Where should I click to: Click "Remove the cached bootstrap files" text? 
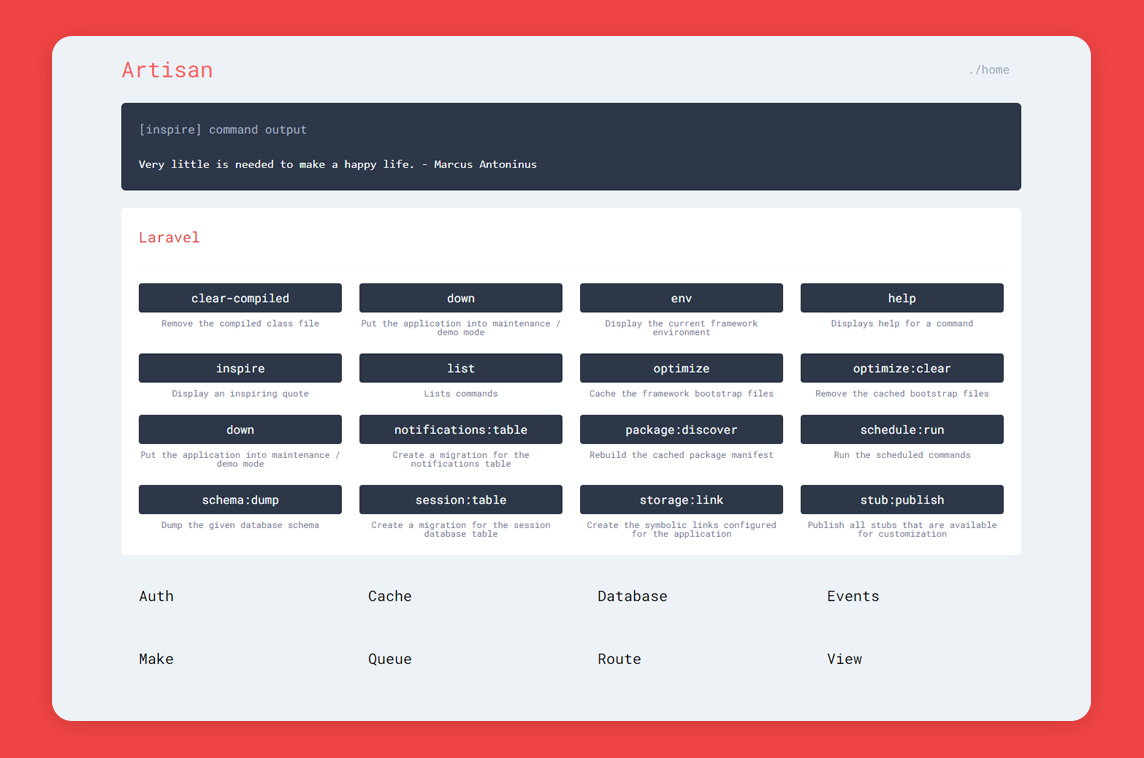point(902,393)
